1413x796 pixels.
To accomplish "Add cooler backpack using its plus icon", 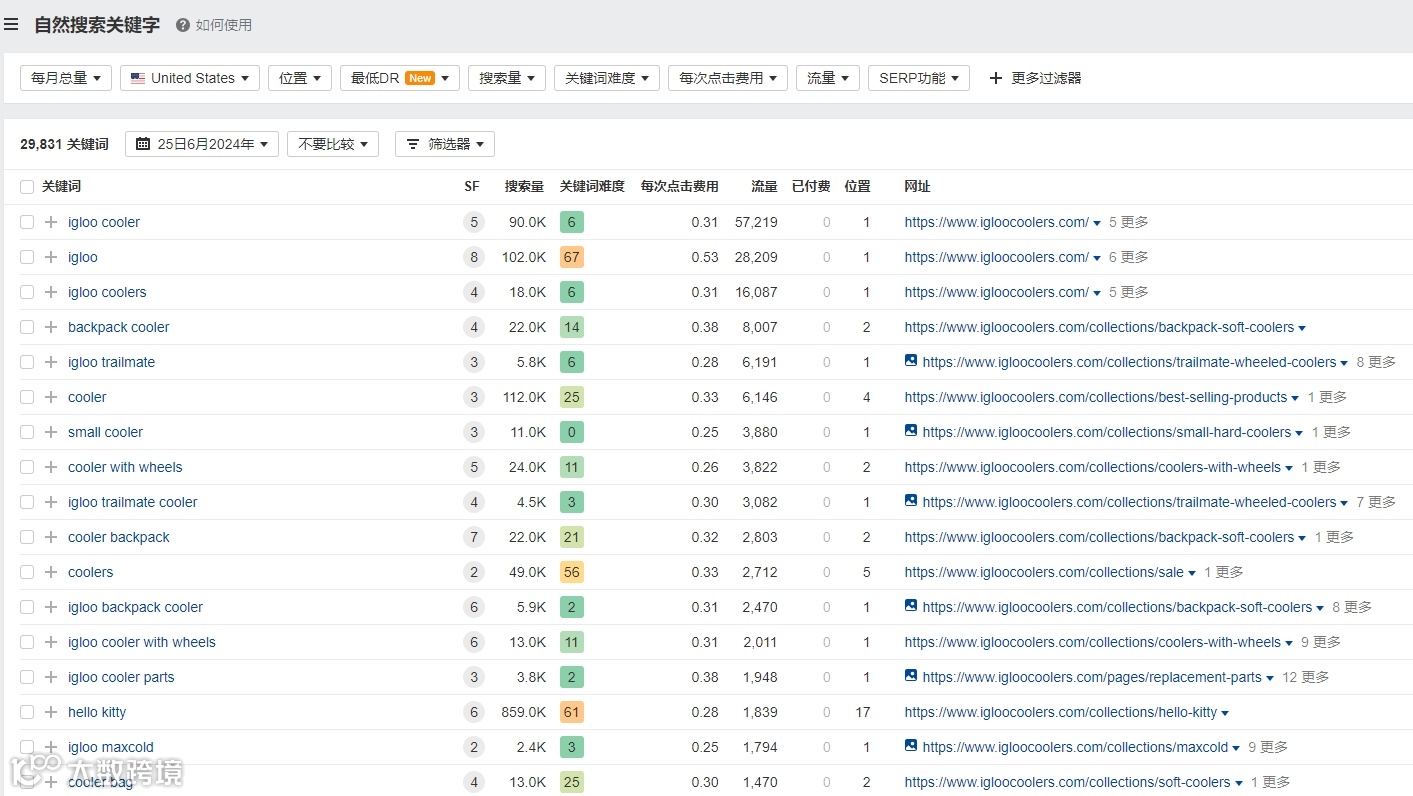I will (x=51, y=537).
